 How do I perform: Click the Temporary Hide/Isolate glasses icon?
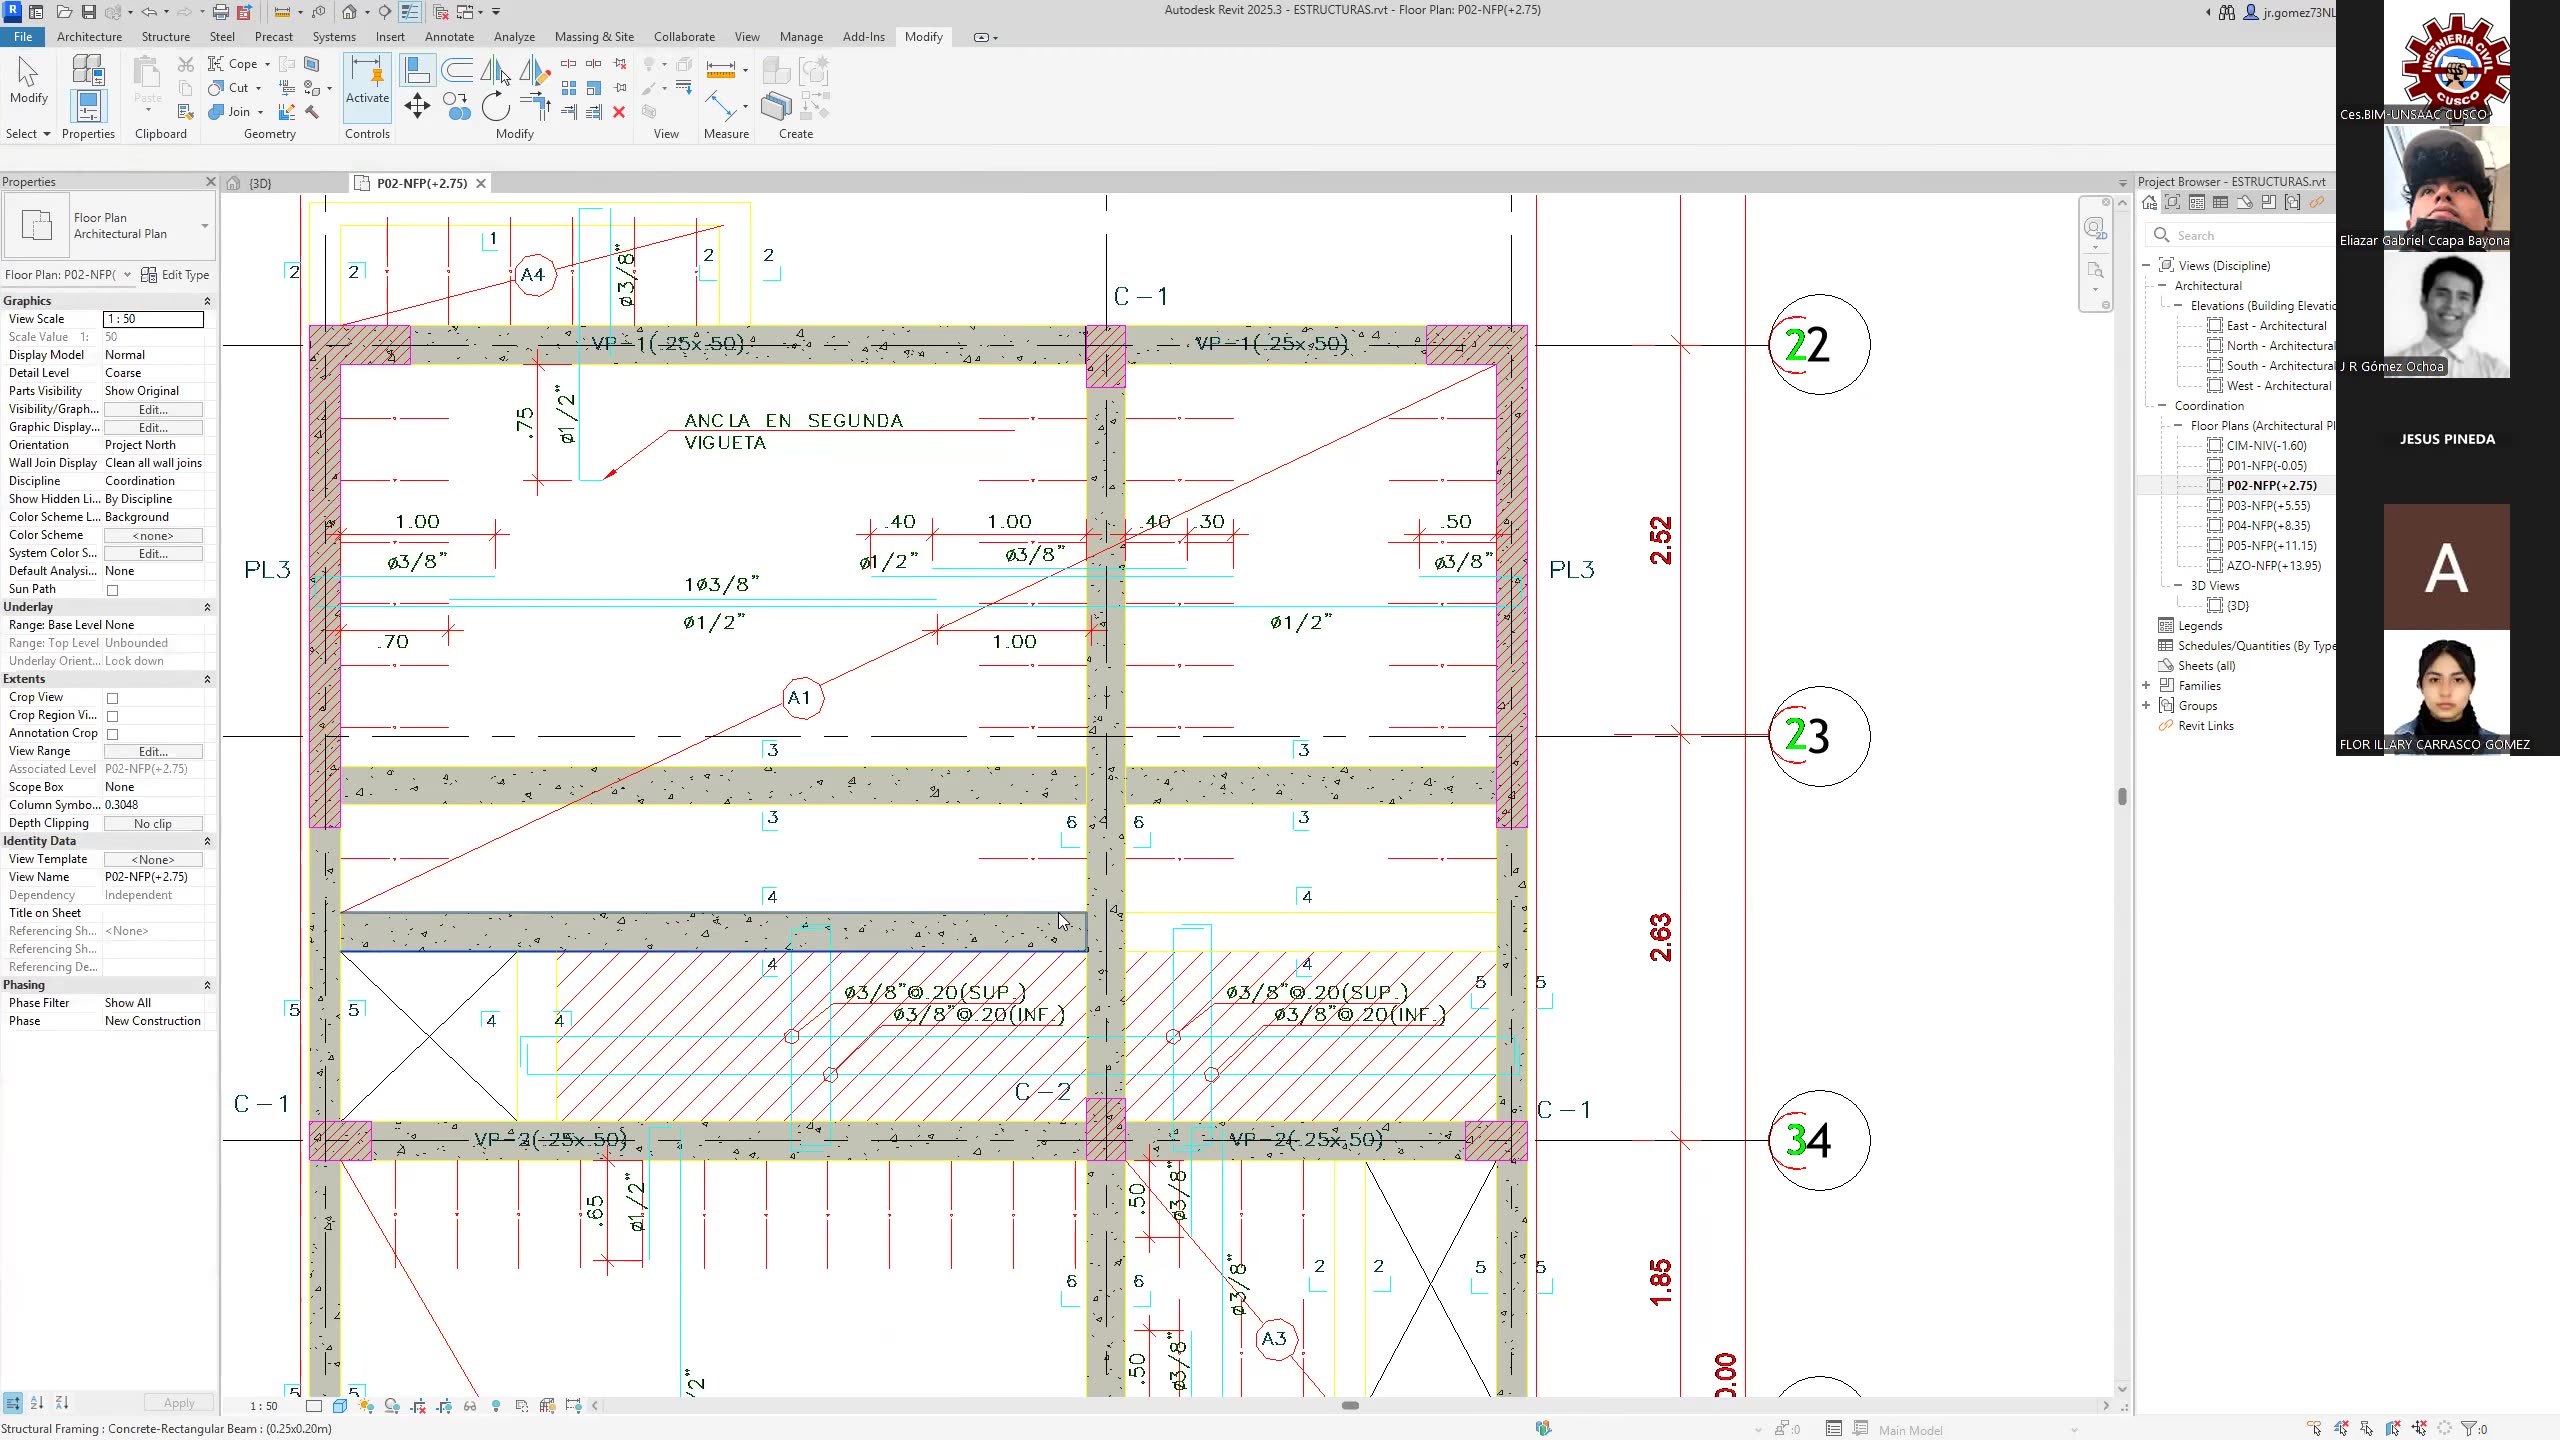(x=470, y=1406)
